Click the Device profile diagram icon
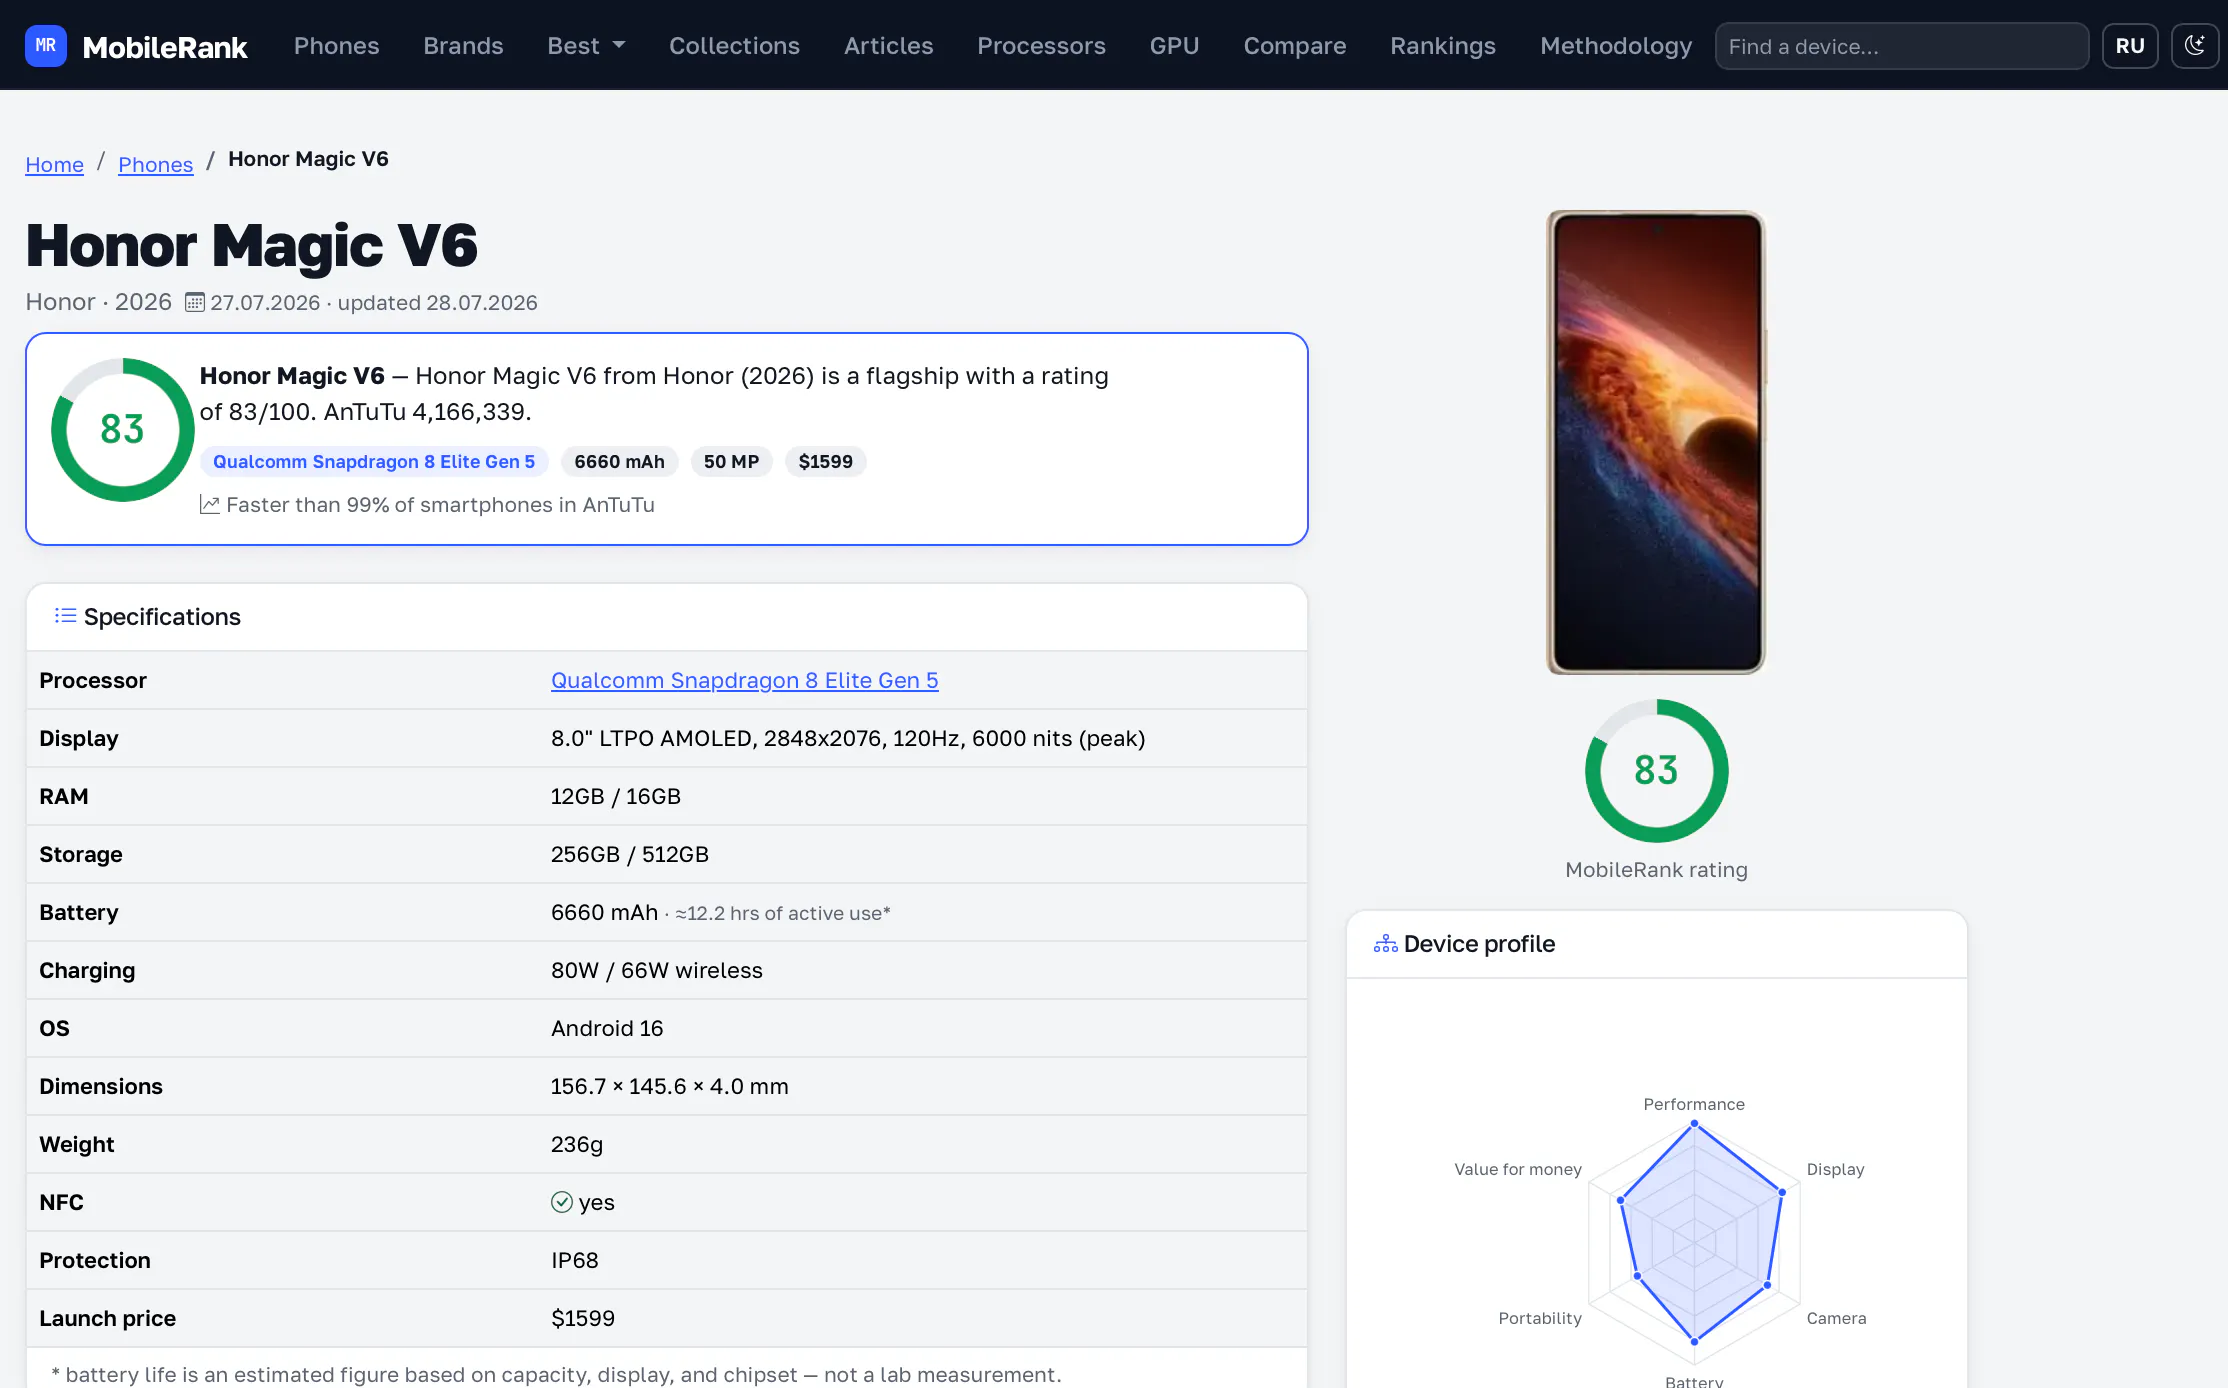The width and height of the screenshot is (2228, 1388). (1386, 943)
